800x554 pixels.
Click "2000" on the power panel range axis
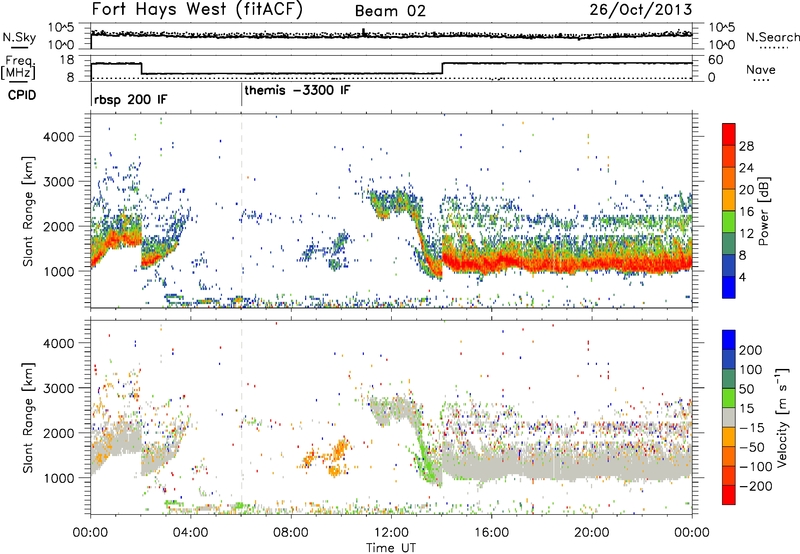[x=58, y=226]
